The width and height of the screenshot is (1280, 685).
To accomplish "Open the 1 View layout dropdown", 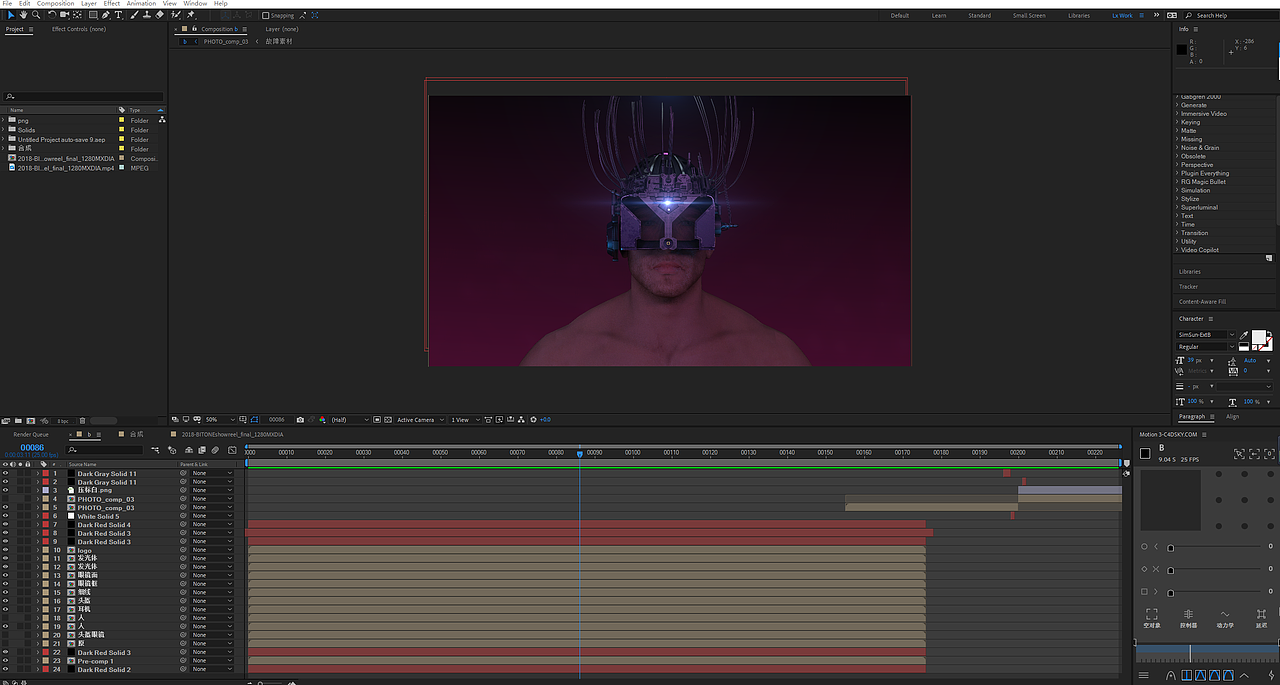I will point(465,419).
